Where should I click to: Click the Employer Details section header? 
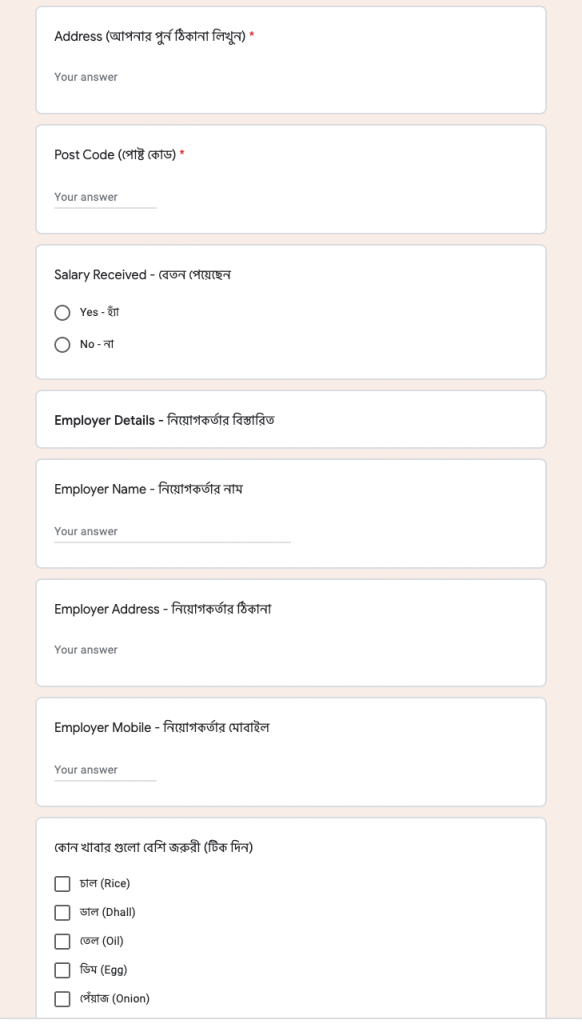coord(164,420)
